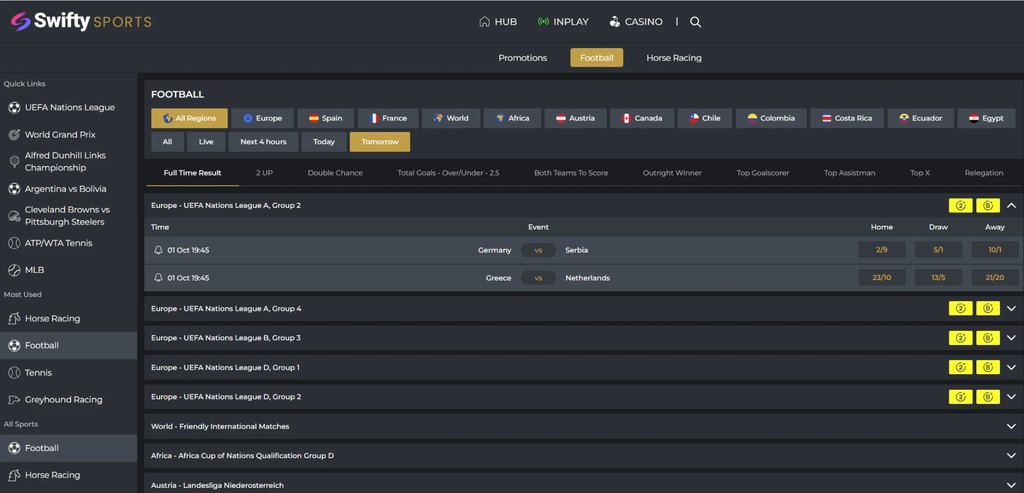Image resolution: width=1024 pixels, height=493 pixels.
Task: Go to INPLAY in top navigation
Action: click(x=563, y=22)
